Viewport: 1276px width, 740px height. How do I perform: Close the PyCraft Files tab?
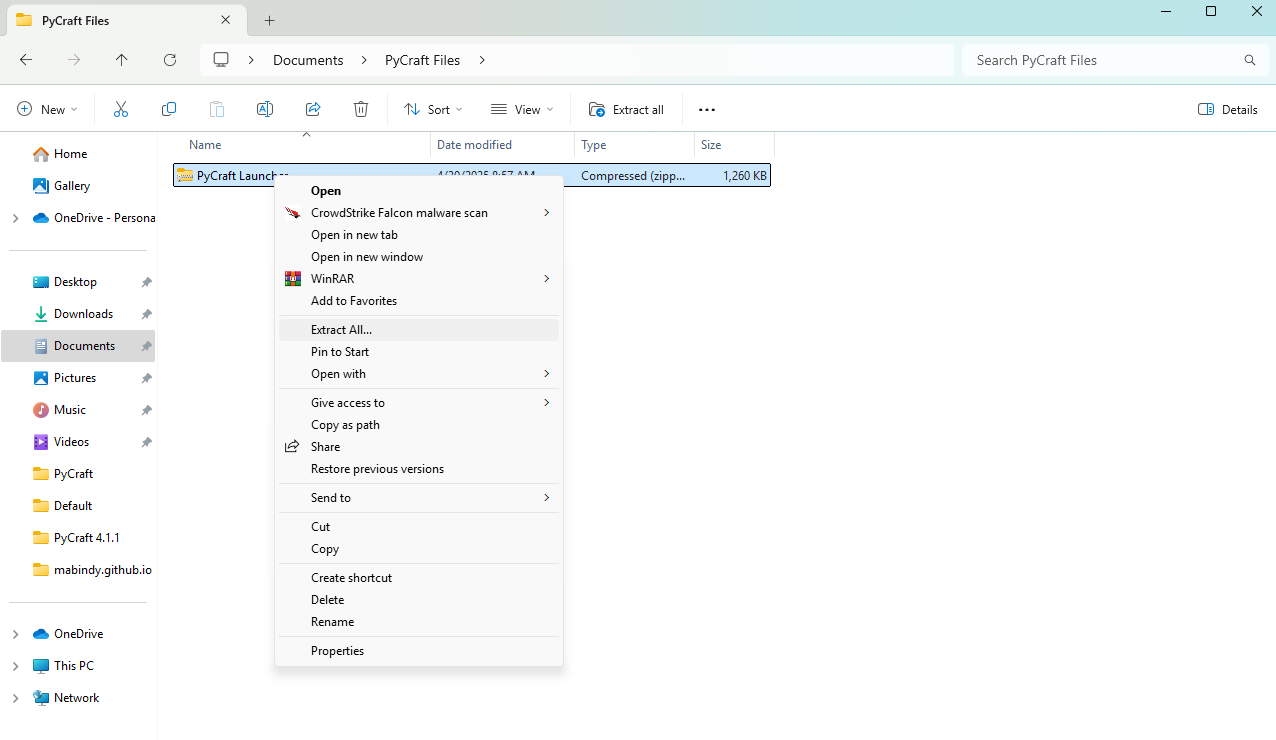point(226,19)
